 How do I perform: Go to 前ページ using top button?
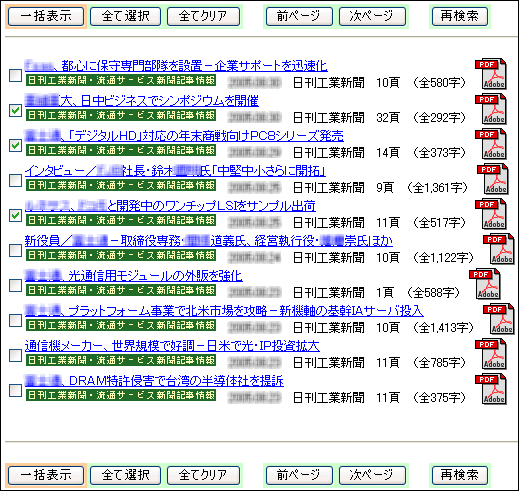click(299, 16)
